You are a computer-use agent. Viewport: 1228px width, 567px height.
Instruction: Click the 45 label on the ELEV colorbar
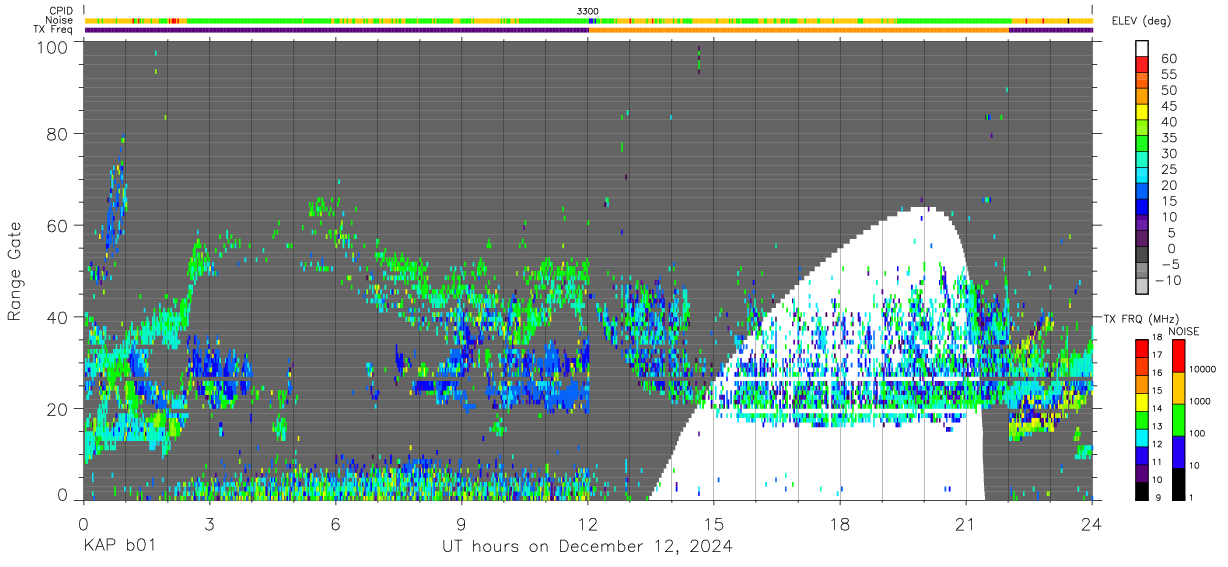click(1169, 106)
